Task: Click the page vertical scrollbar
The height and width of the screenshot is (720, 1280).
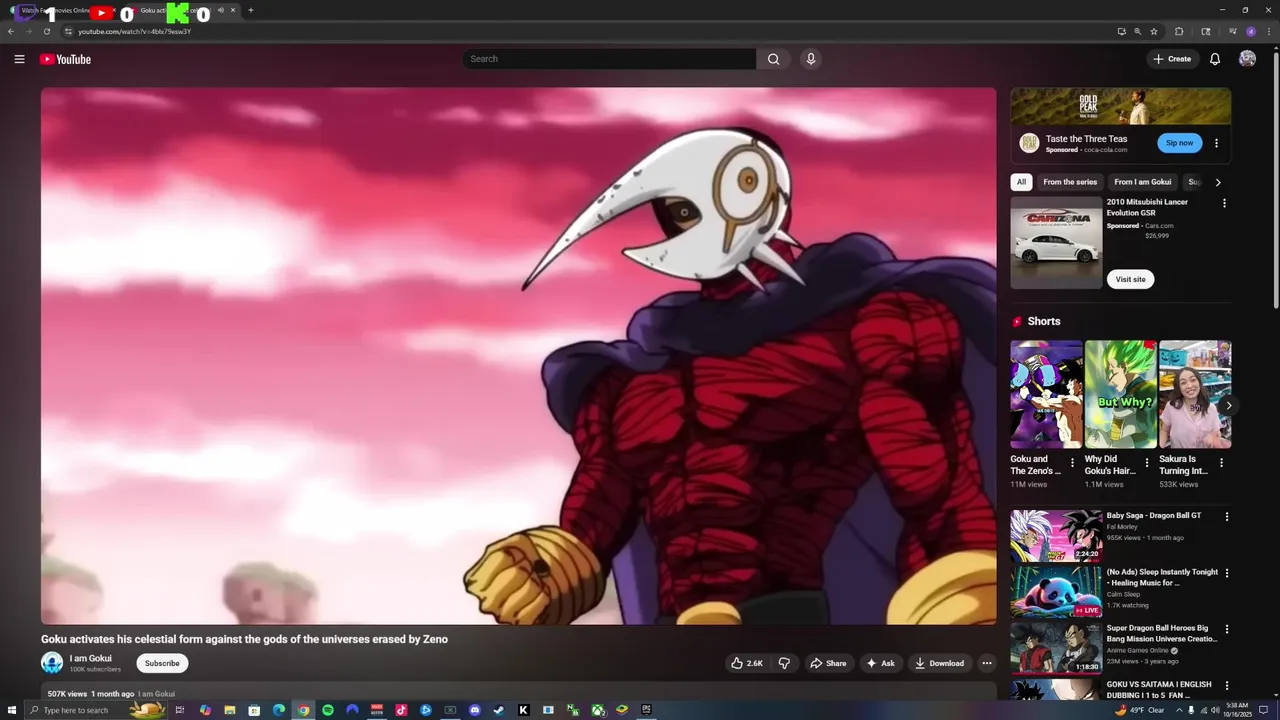Action: tap(1275, 180)
